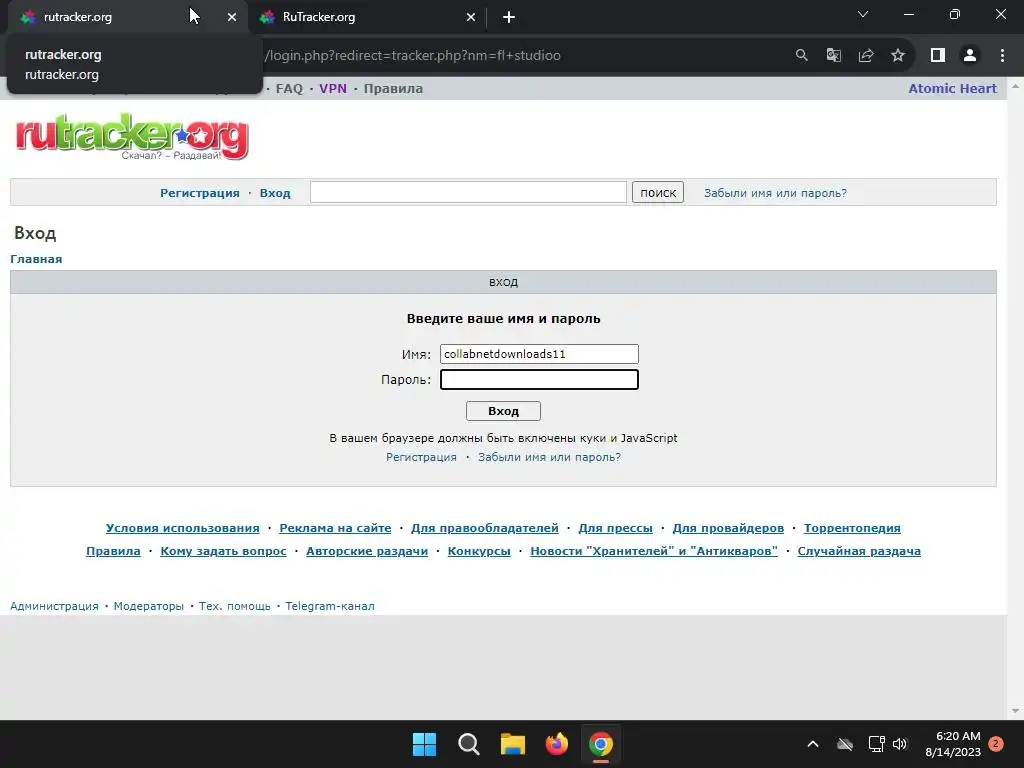This screenshot has height=768, width=1024.
Task: Open Правила in the top menu
Action: [393, 89]
